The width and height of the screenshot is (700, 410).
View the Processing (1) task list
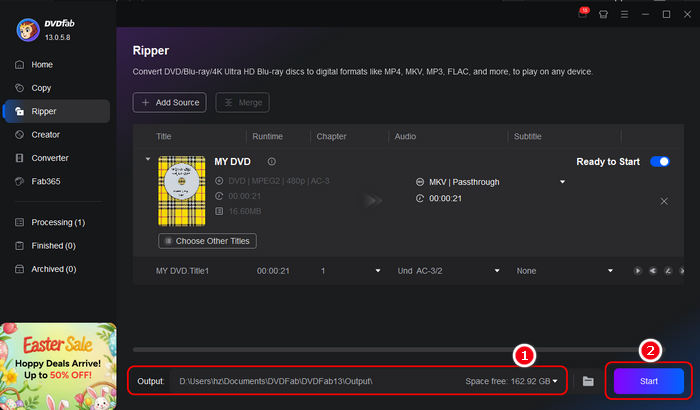click(x=56, y=222)
